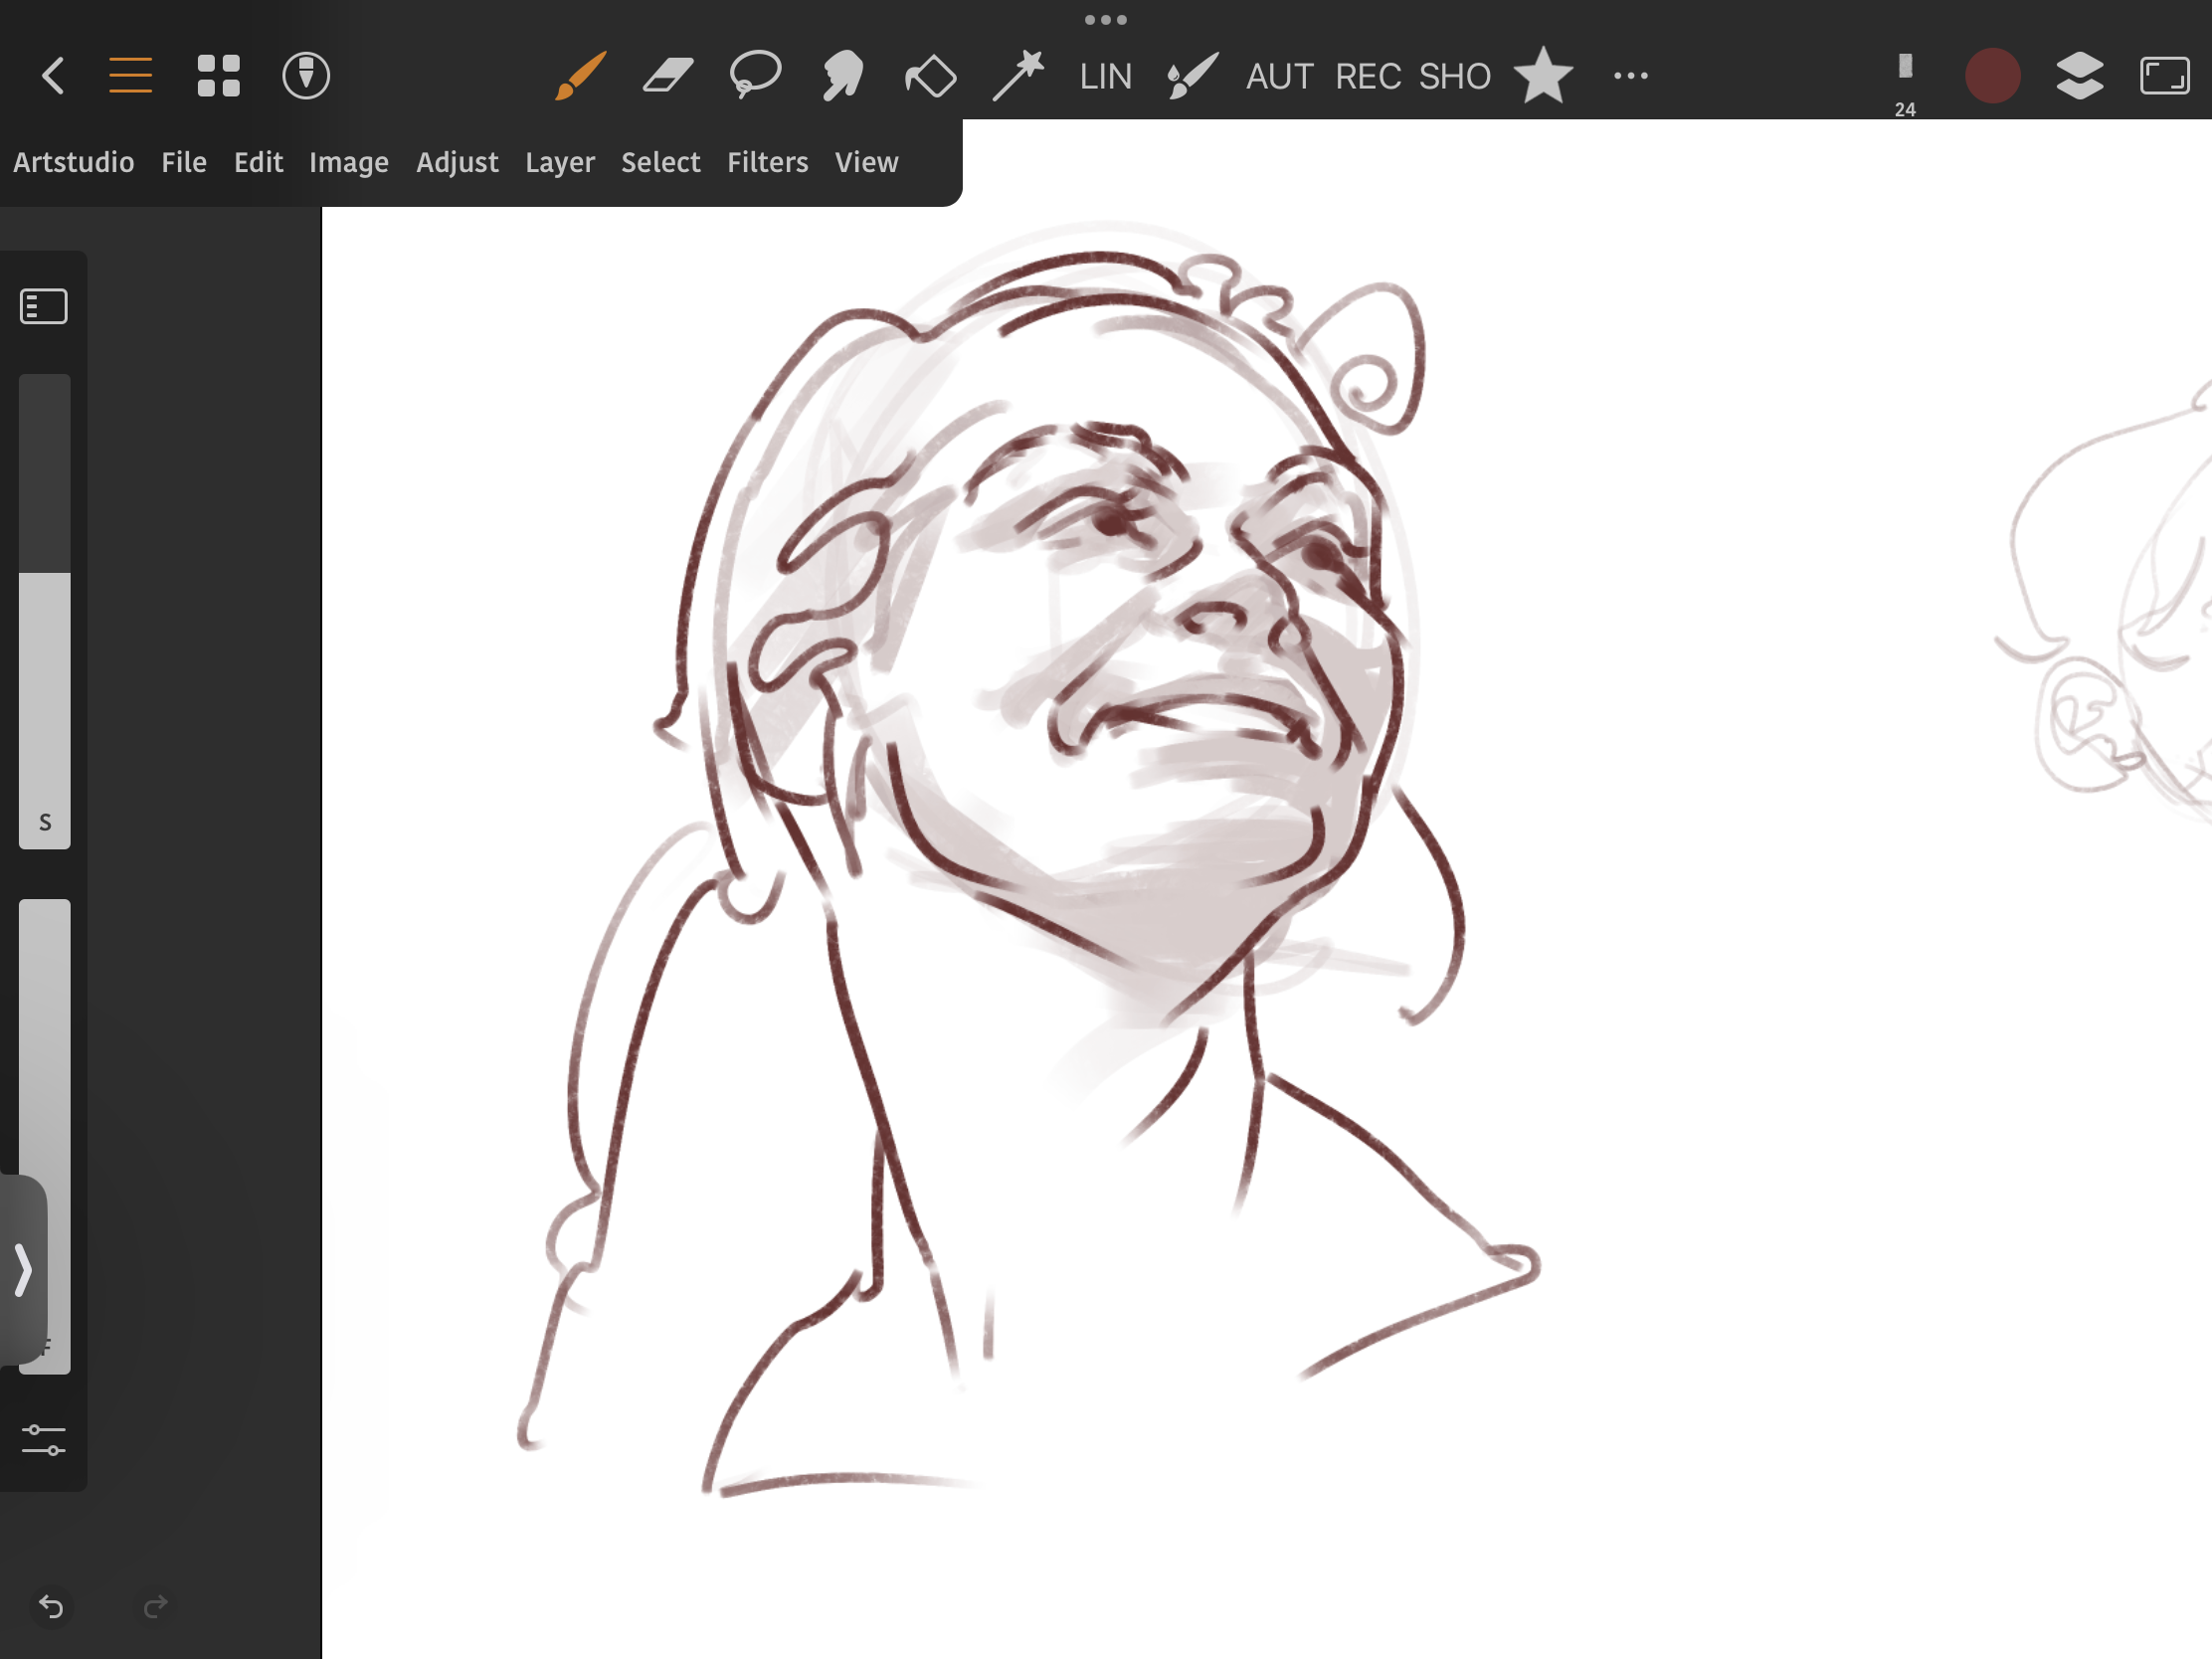Open the more tools ellipsis
Viewport: 2212px width, 1659px height.
1630,75
